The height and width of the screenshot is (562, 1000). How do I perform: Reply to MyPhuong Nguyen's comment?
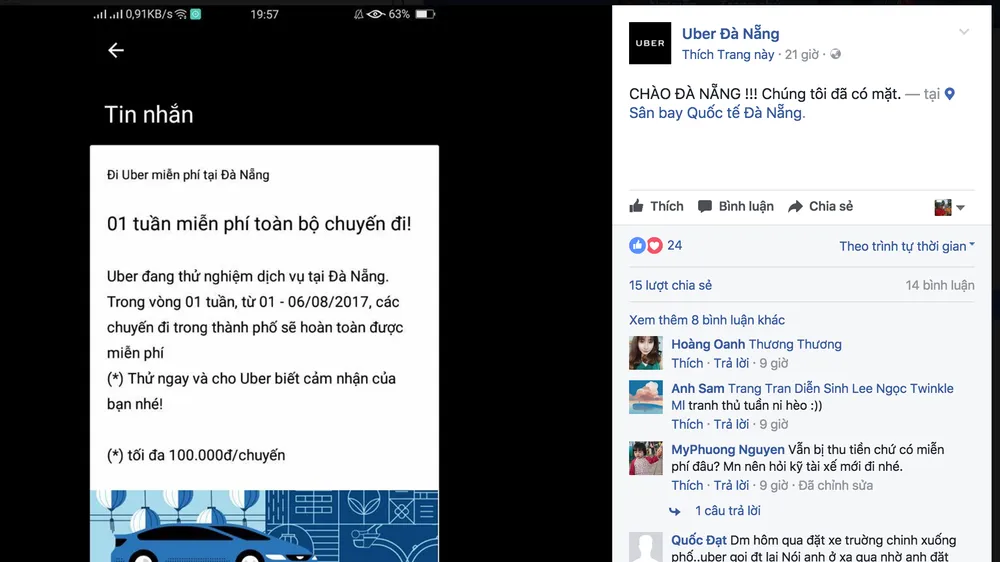tap(731, 485)
